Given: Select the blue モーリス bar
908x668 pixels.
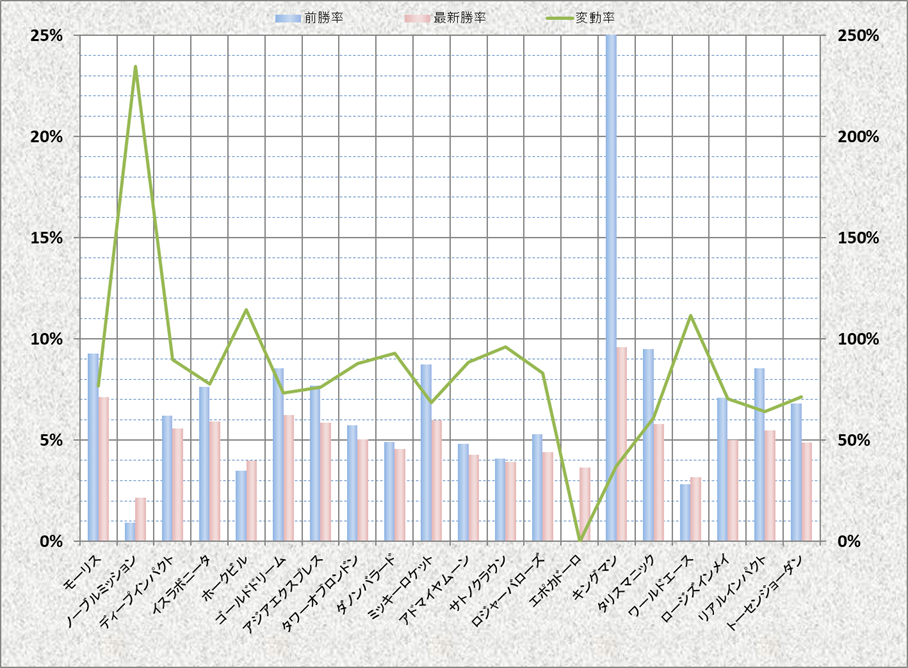Looking at the screenshot, I should click(x=93, y=447).
